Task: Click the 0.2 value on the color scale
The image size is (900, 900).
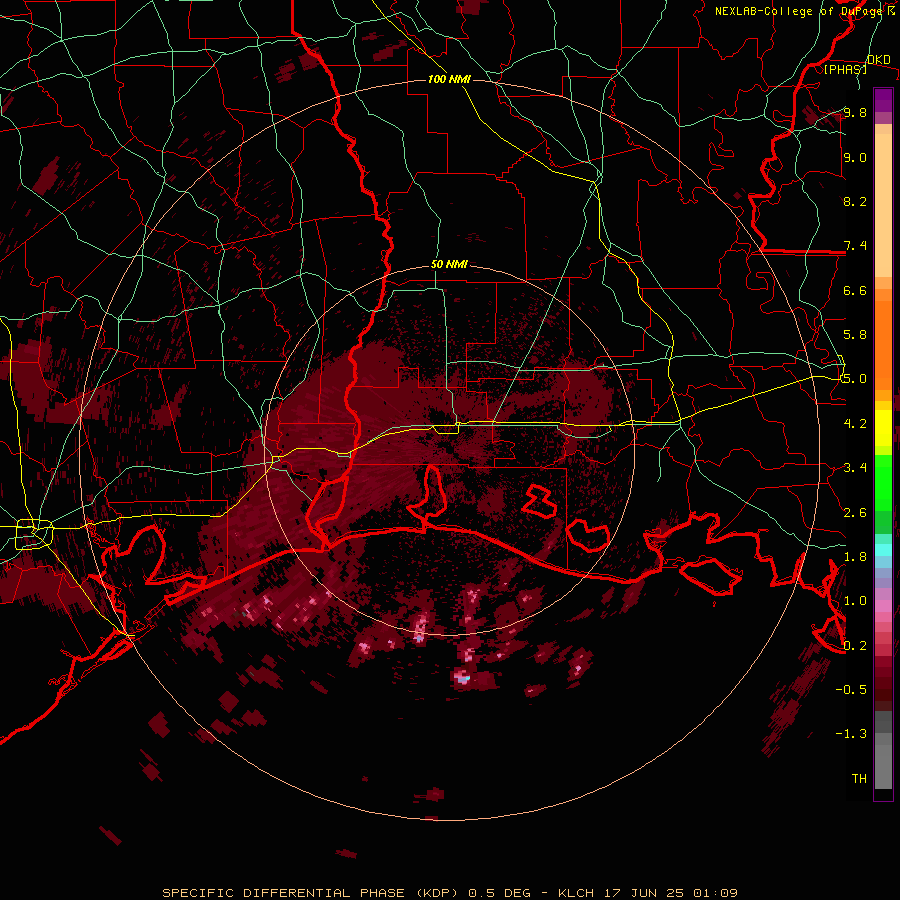Action: pyautogui.click(x=855, y=646)
